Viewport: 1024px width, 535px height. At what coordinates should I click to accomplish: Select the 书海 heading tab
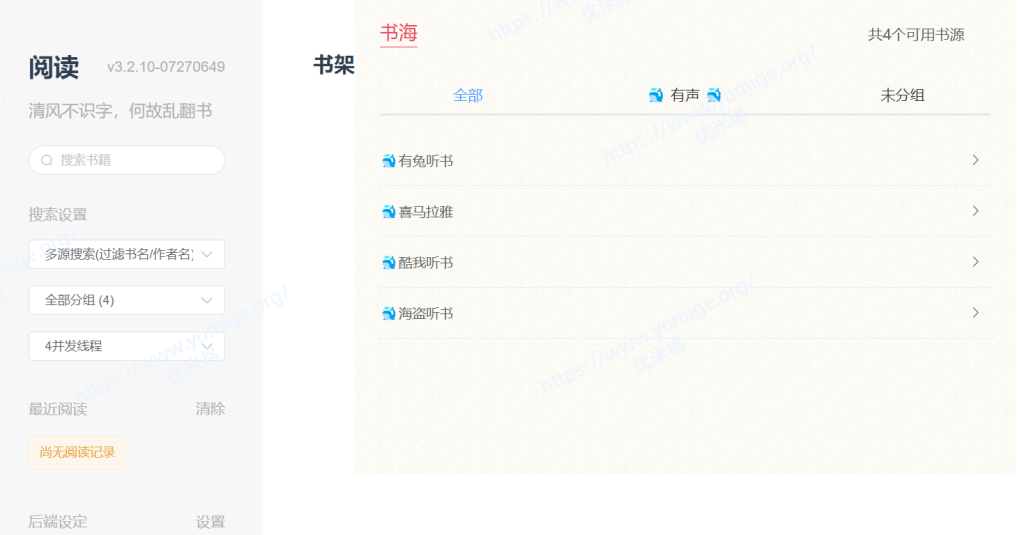pos(398,33)
